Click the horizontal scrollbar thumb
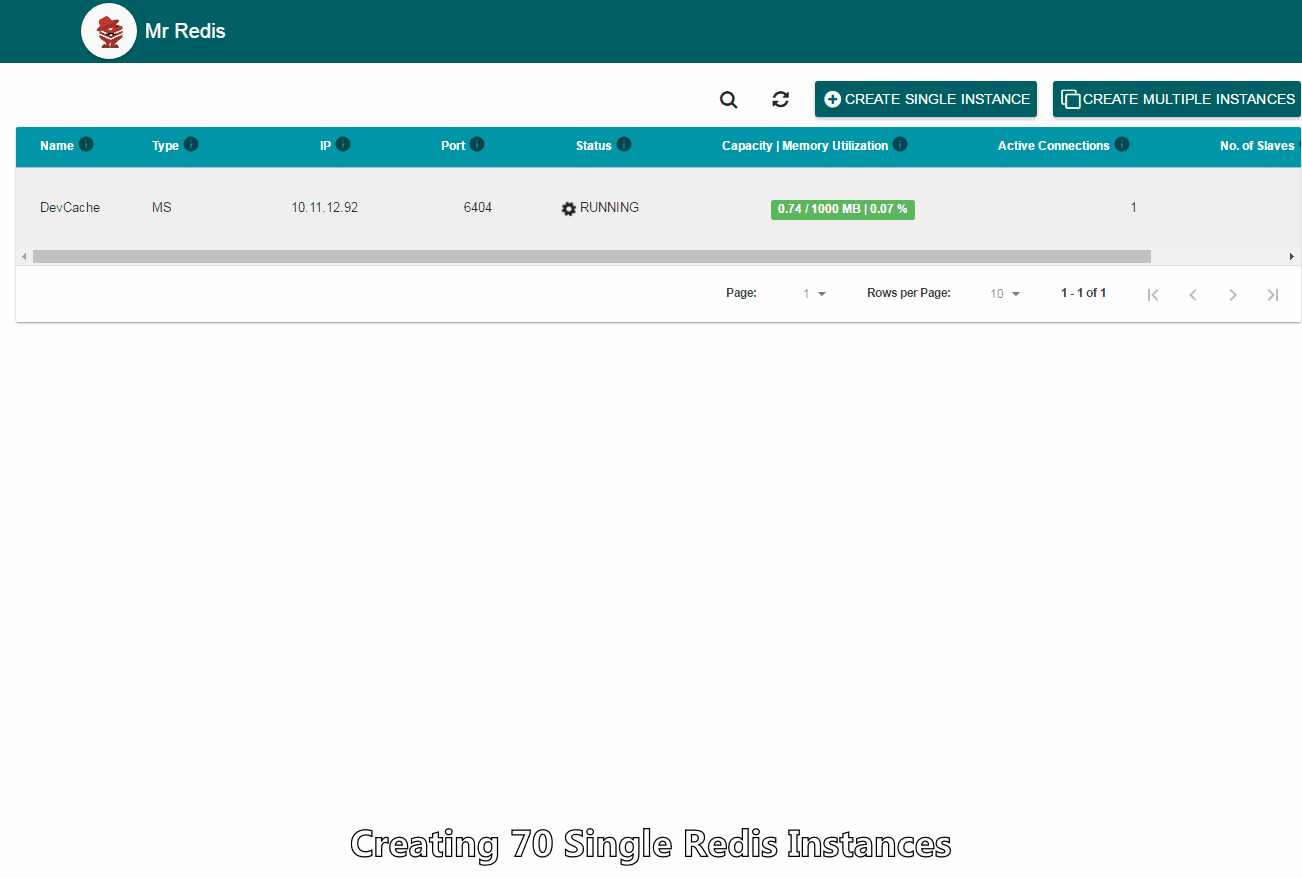This screenshot has width=1302, height=878. [592, 257]
